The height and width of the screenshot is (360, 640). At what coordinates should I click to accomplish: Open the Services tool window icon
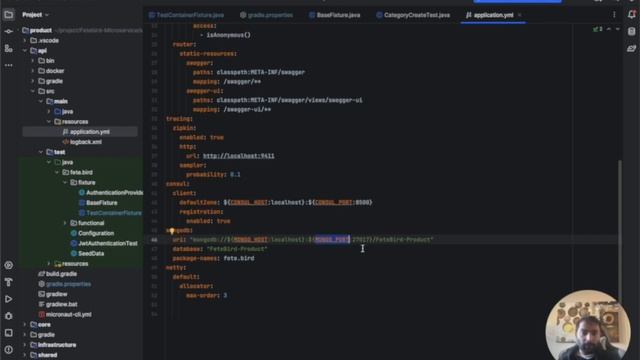[x=9, y=265]
